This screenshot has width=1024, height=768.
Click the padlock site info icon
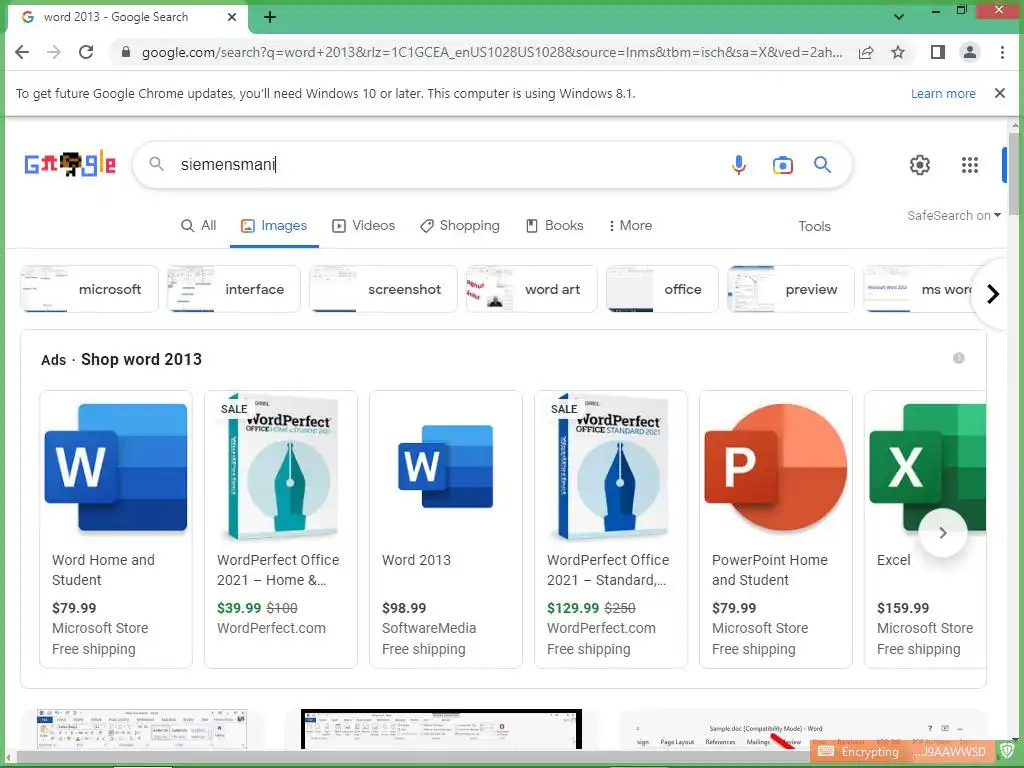126,52
